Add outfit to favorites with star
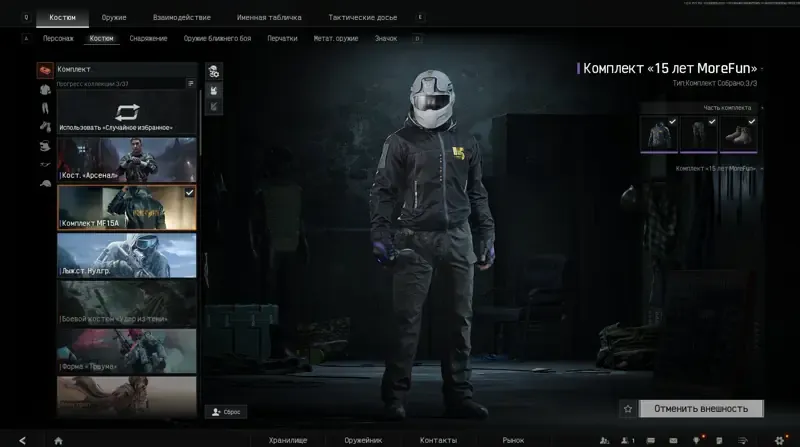This screenshot has width=800, height=447. coord(628,409)
